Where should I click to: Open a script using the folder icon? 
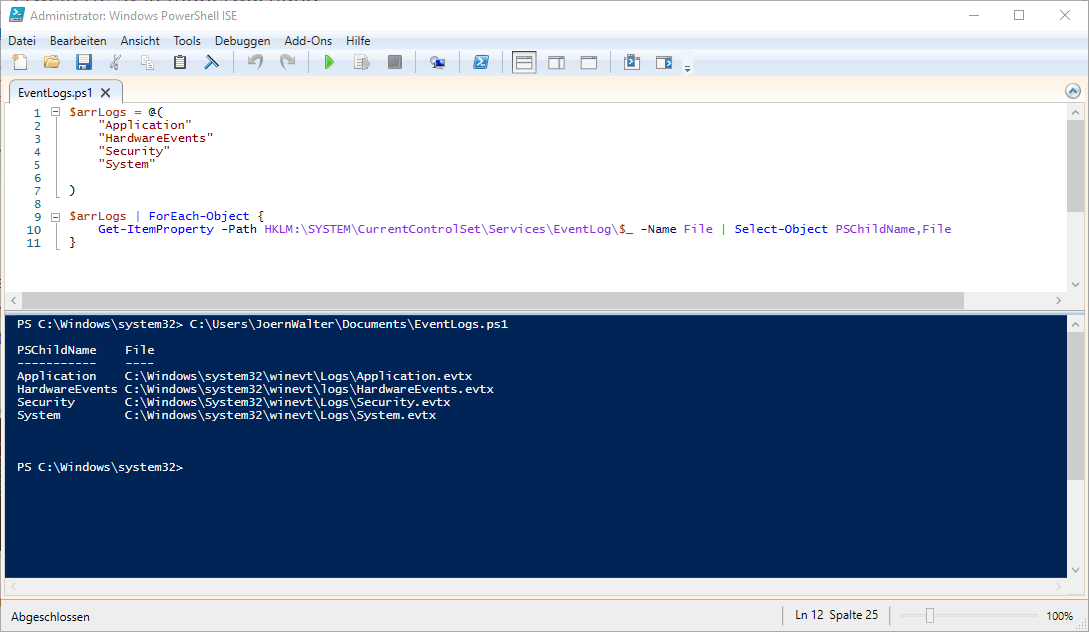pos(52,62)
